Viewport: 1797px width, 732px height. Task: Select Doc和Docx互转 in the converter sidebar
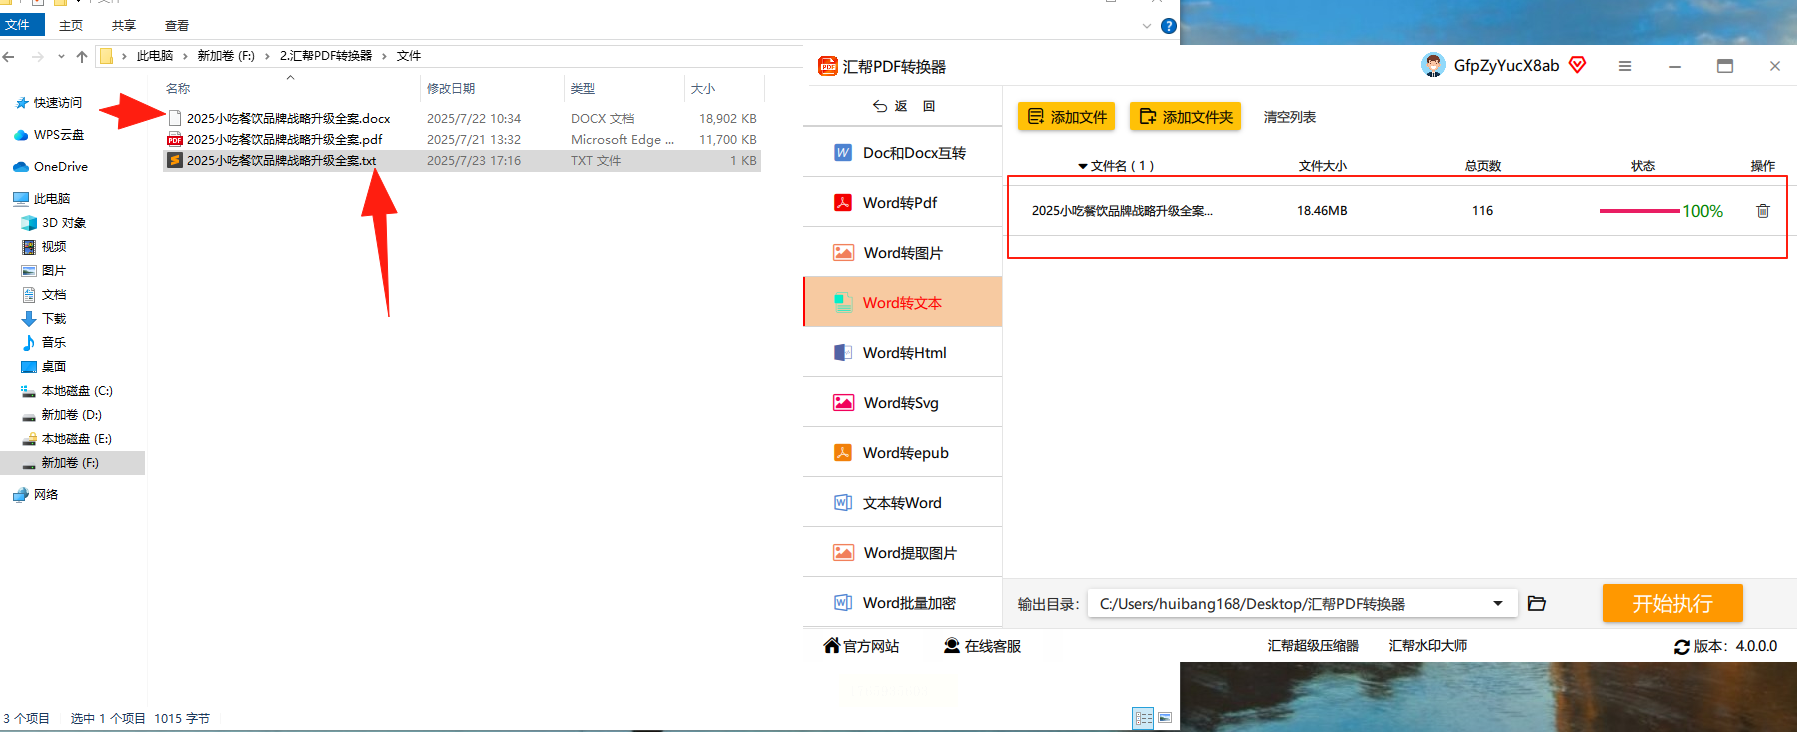coord(903,153)
